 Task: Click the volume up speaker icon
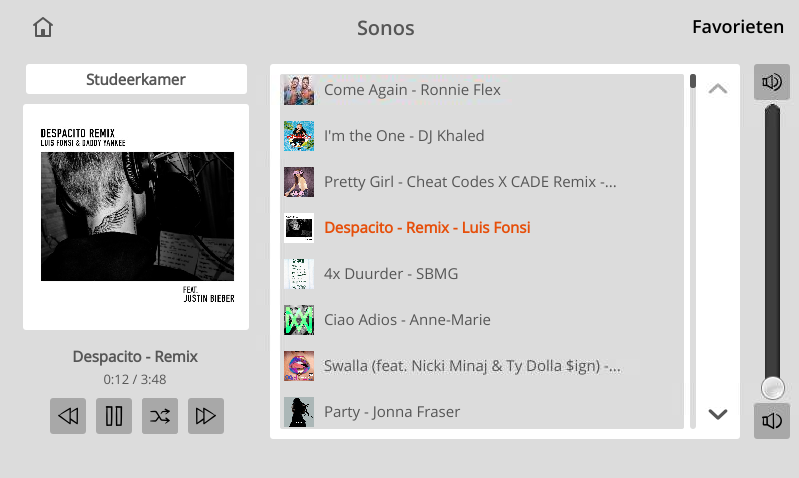coord(772,82)
